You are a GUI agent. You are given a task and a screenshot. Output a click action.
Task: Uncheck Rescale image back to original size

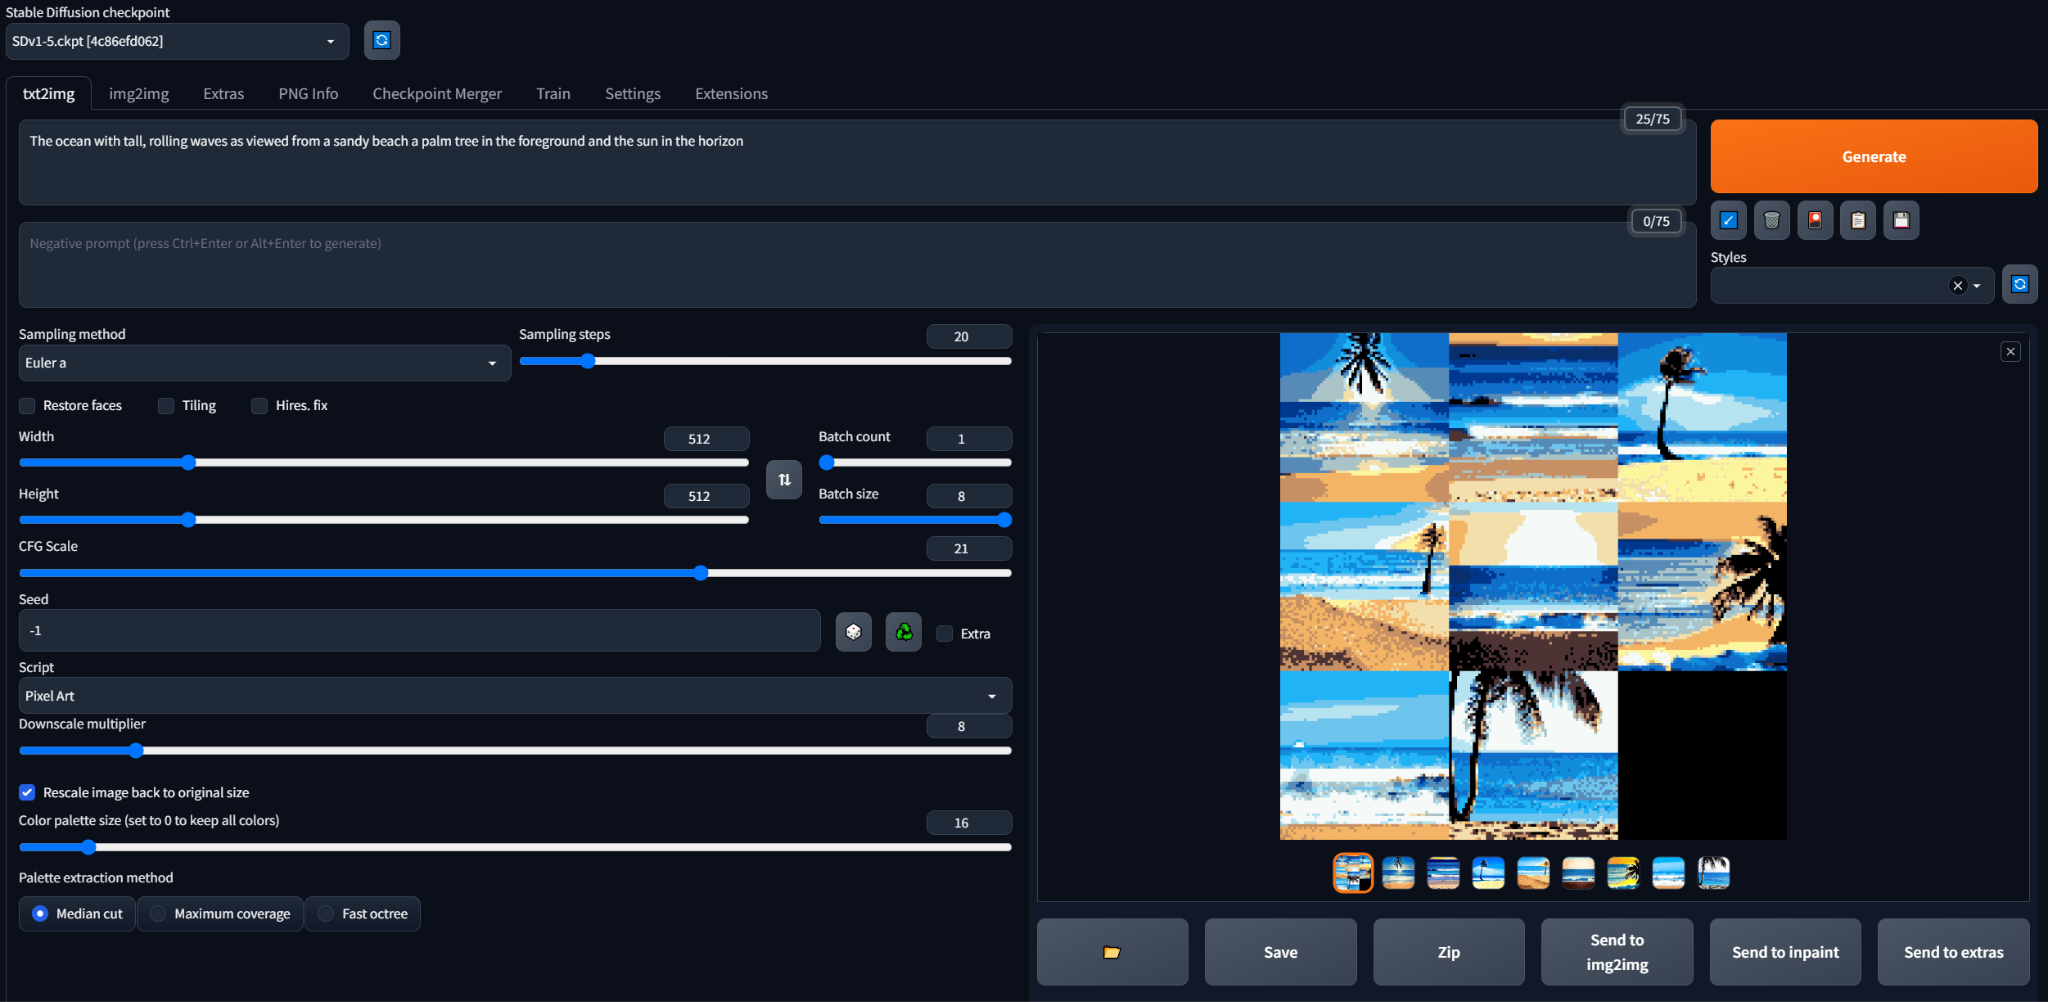[28, 793]
